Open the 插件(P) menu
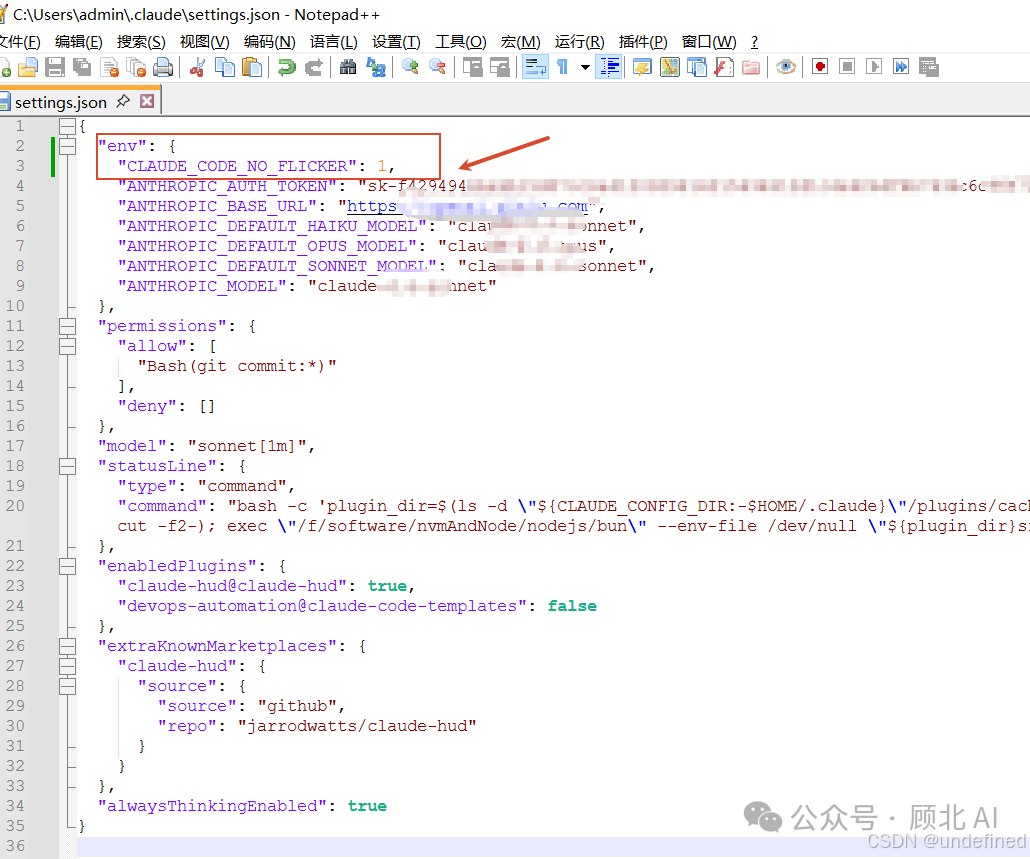1030x859 pixels. (643, 42)
